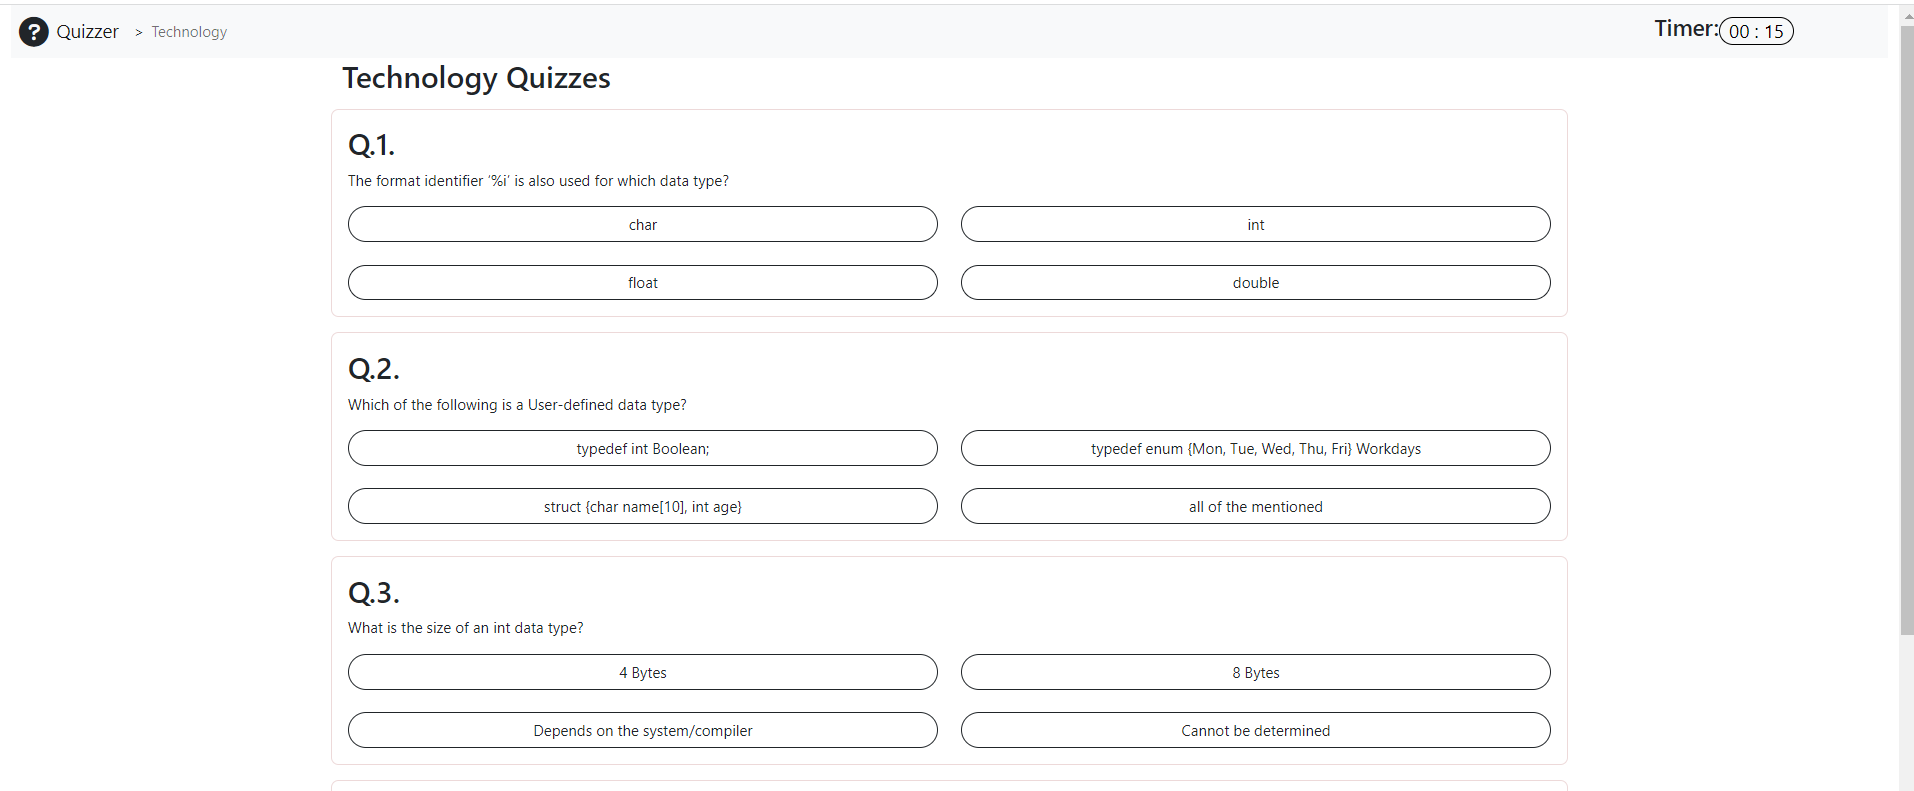Click the Q.2 question heading
Image resolution: width=1914 pixels, height=791 pixels.
373,368
